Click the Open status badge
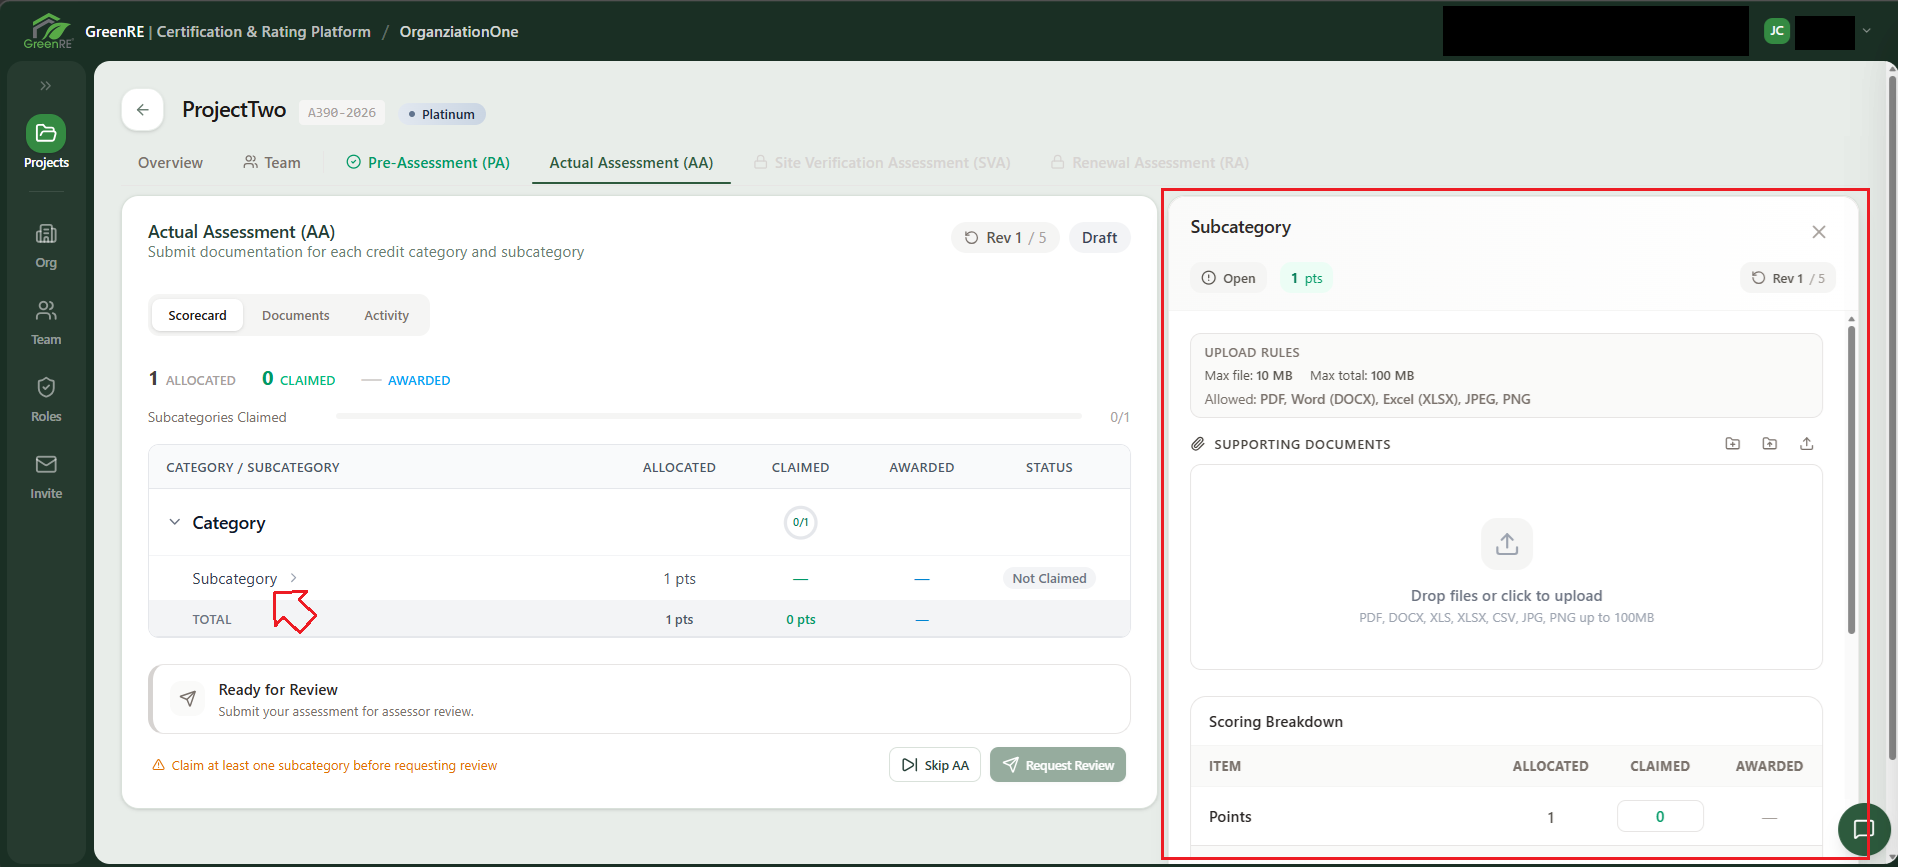The width and height of the screenshot is (1905, 867). [x=1228, y=278]
